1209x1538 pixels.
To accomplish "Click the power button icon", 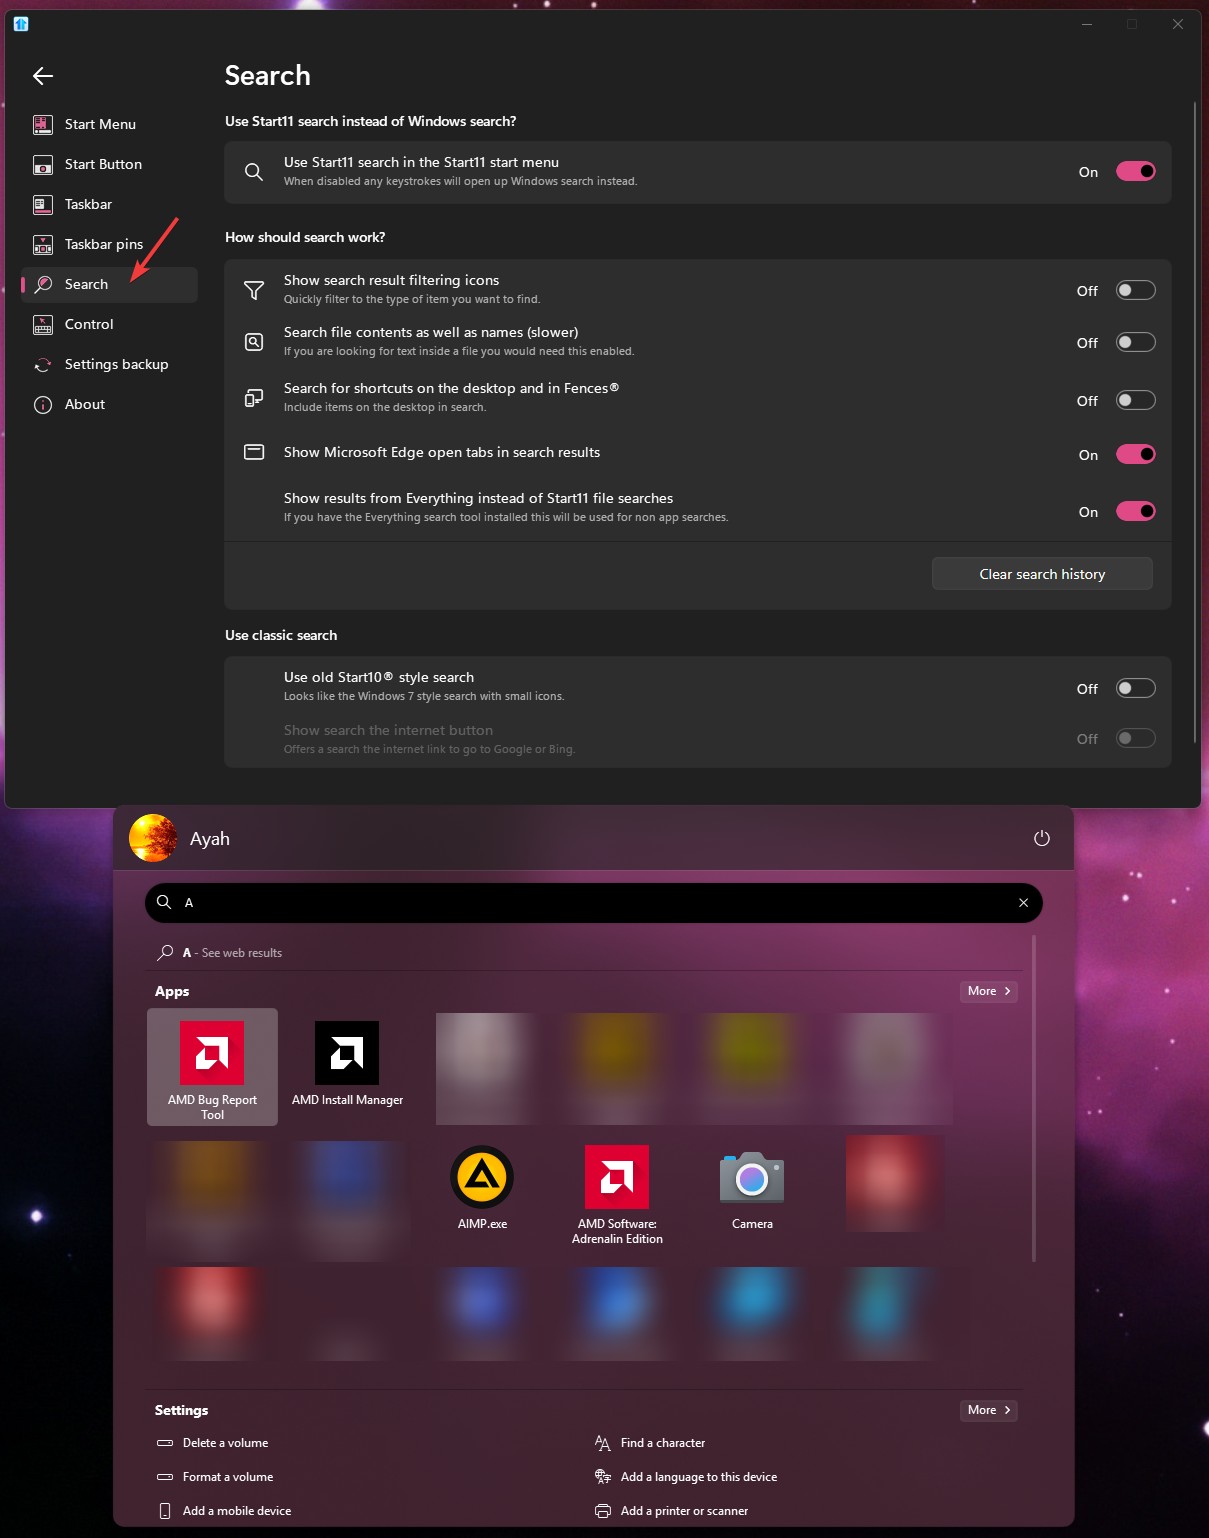I will point(1041,838).
